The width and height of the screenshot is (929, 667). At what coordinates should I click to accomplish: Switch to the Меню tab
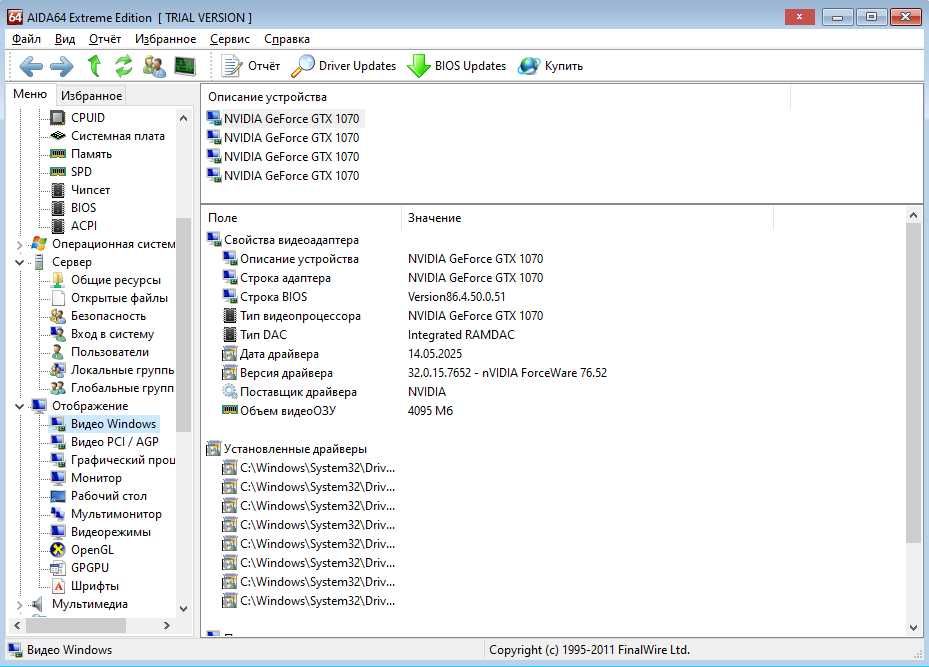click(x=30, y=94)
